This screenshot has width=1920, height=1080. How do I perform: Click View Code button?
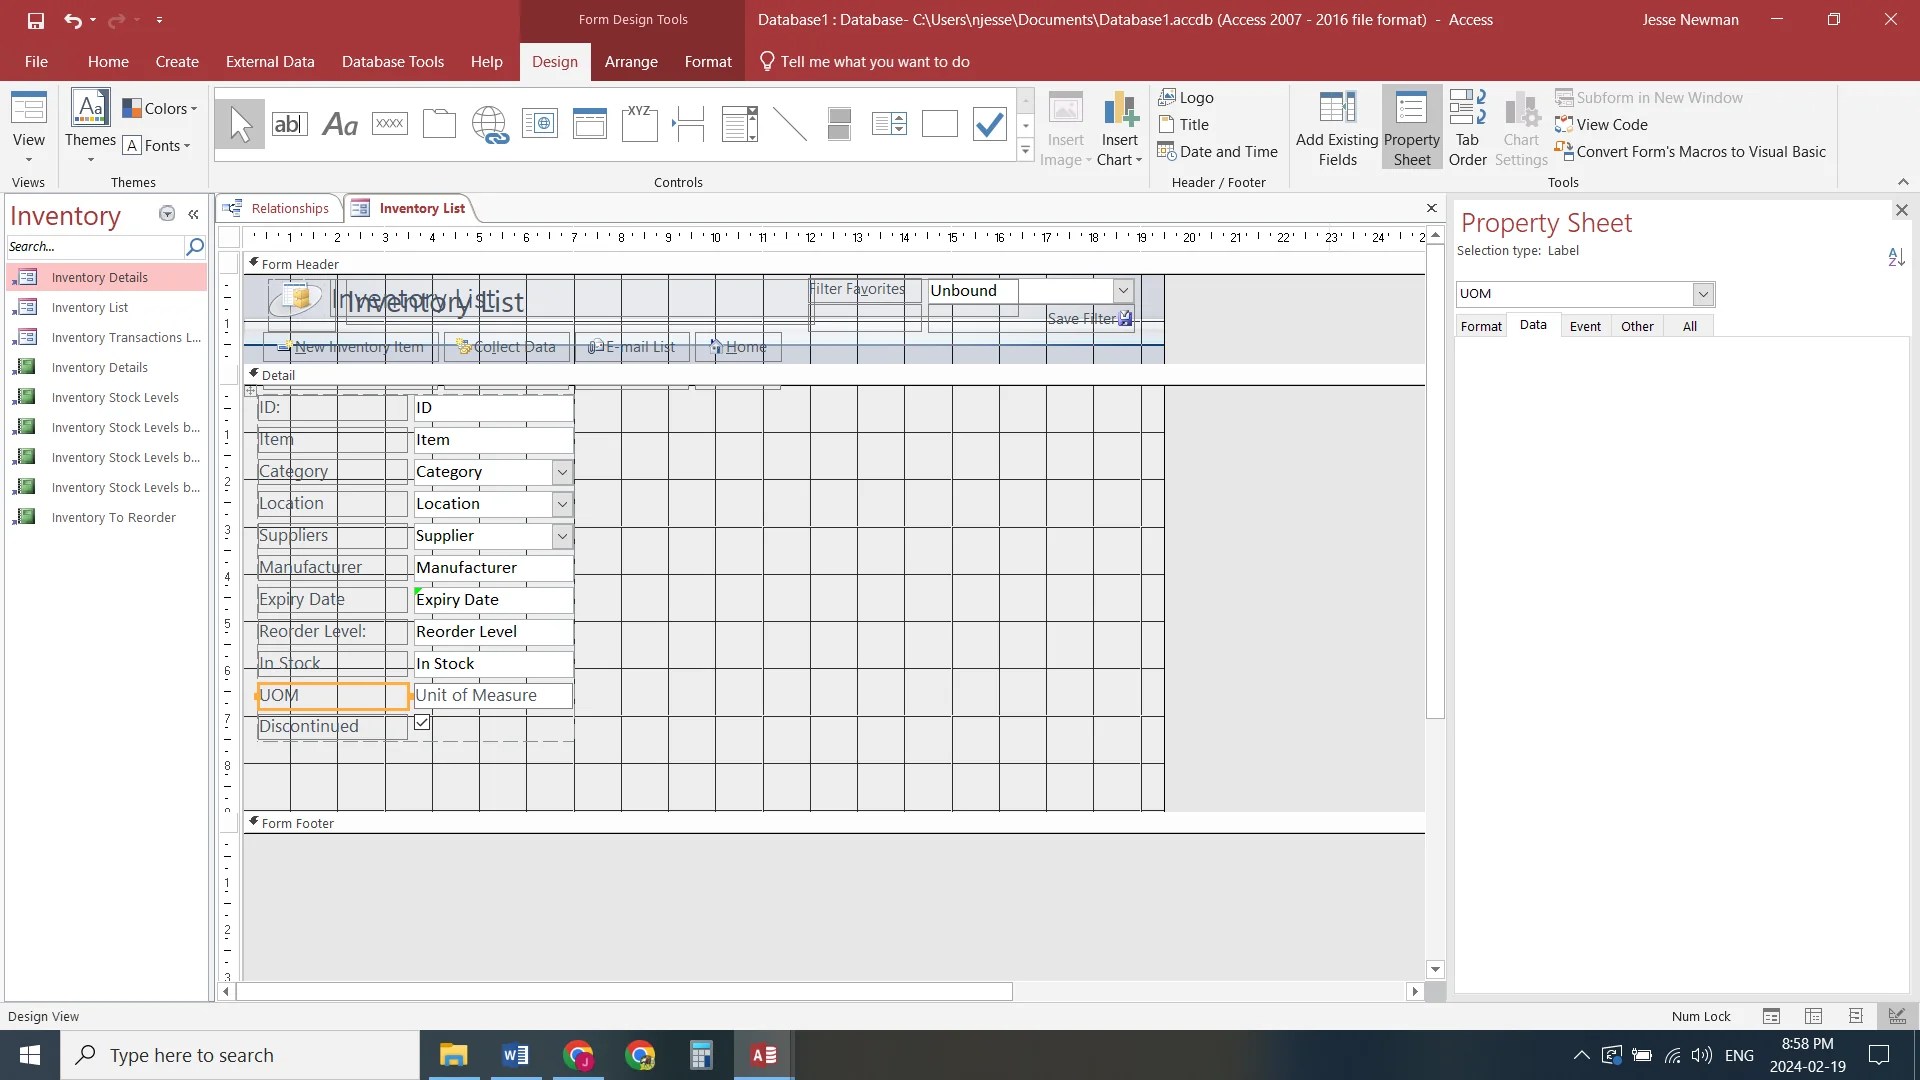(1601, 125)
